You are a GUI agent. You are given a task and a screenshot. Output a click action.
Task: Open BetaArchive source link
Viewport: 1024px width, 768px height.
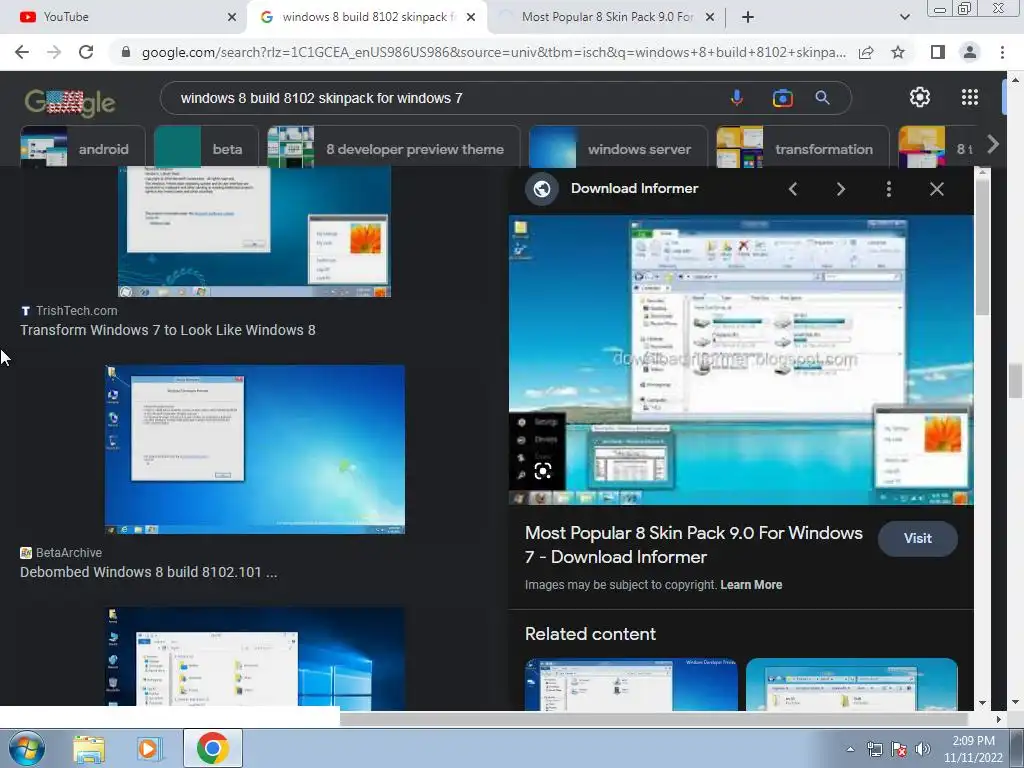(69, 552)
